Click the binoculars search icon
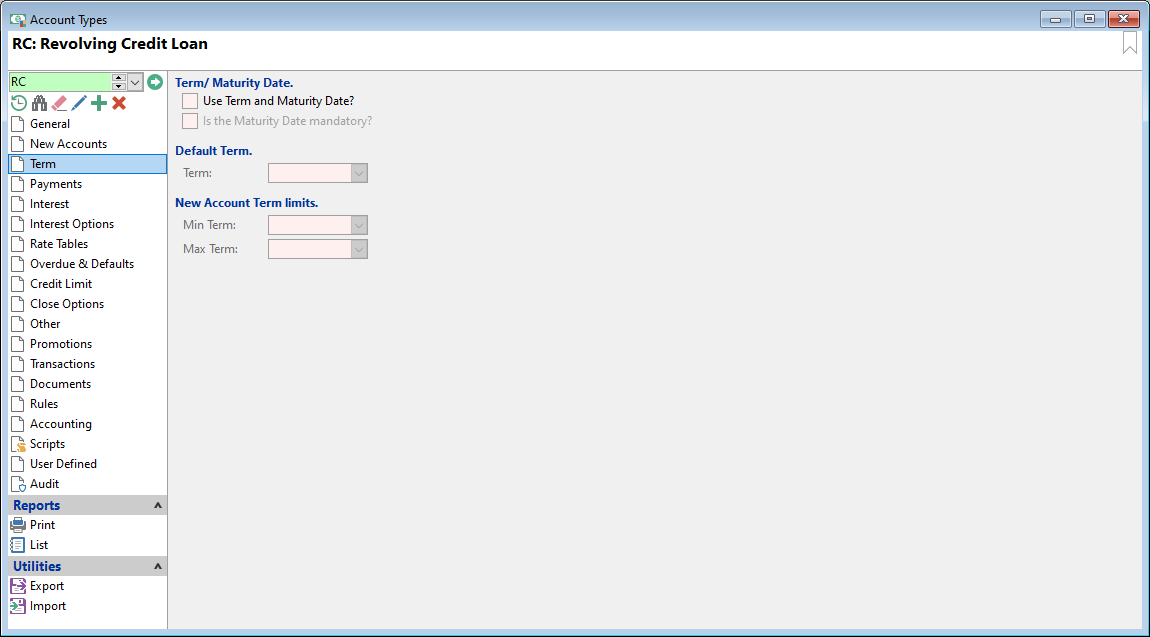Viewport: 1150px width, 637px height. pyautogui.click(x=39, y=103)
